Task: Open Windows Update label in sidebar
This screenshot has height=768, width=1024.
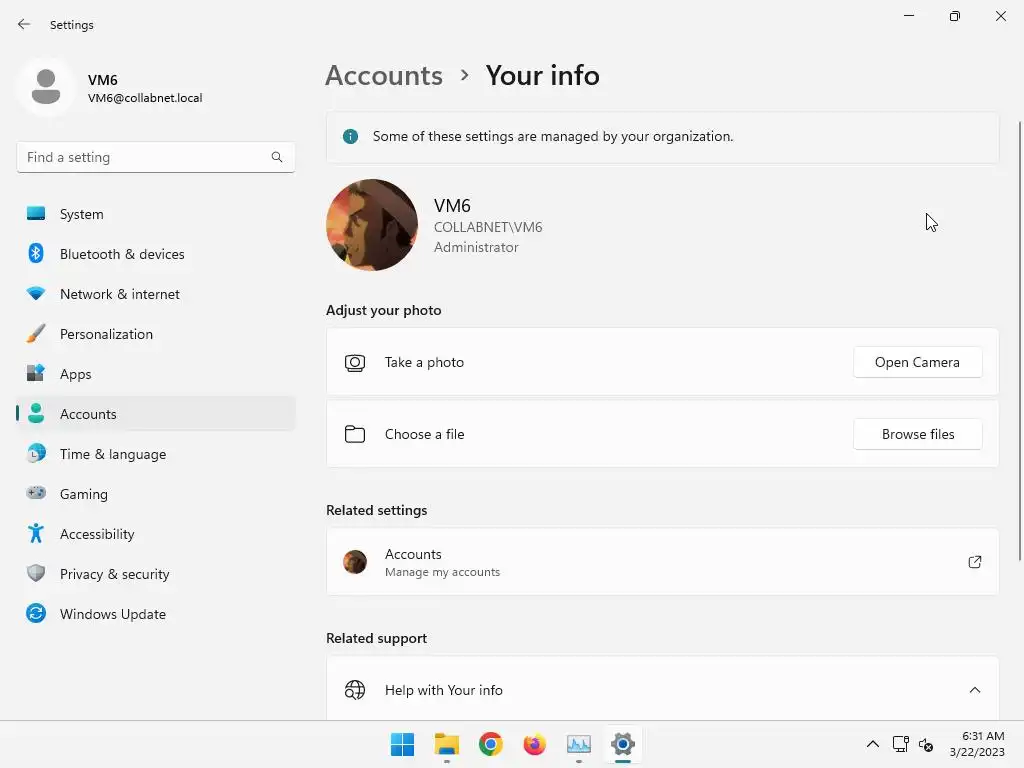Action: point(113,614)
